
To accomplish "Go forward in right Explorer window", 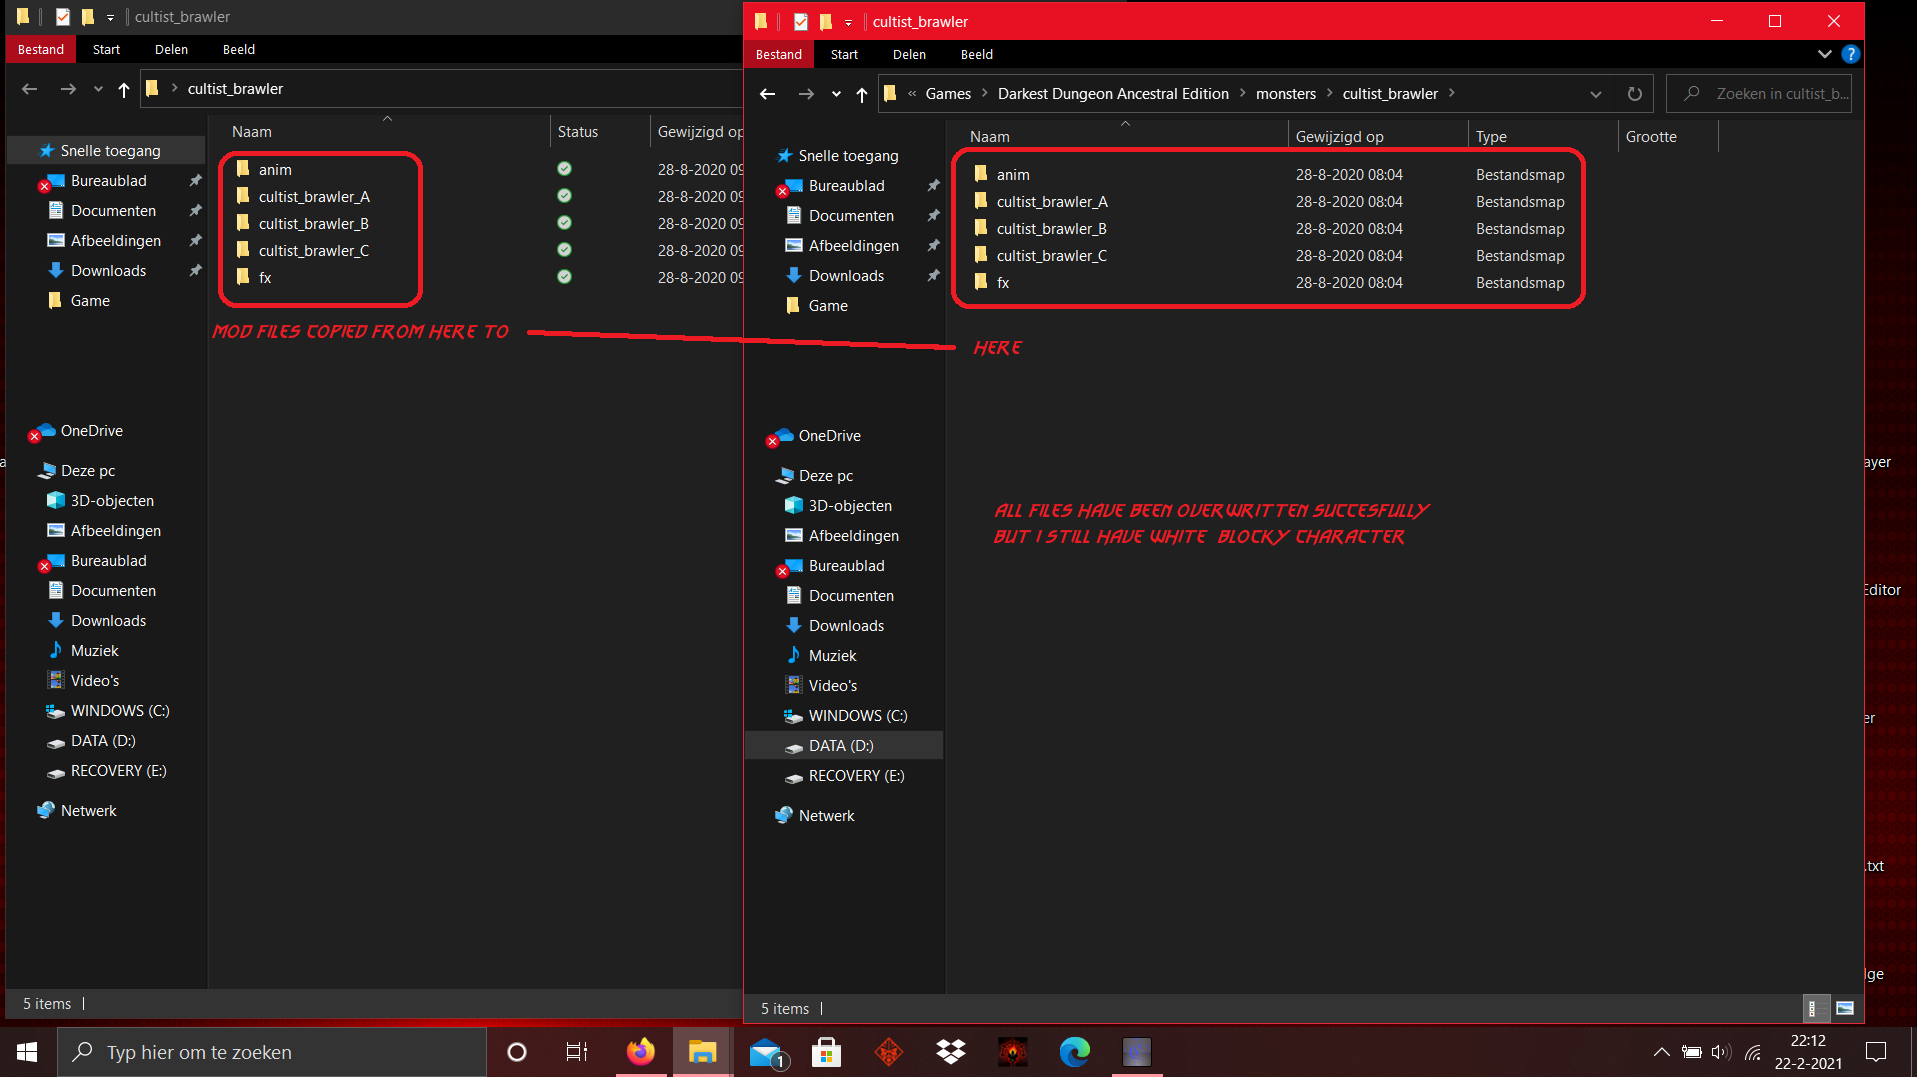I will pos(805,94).
